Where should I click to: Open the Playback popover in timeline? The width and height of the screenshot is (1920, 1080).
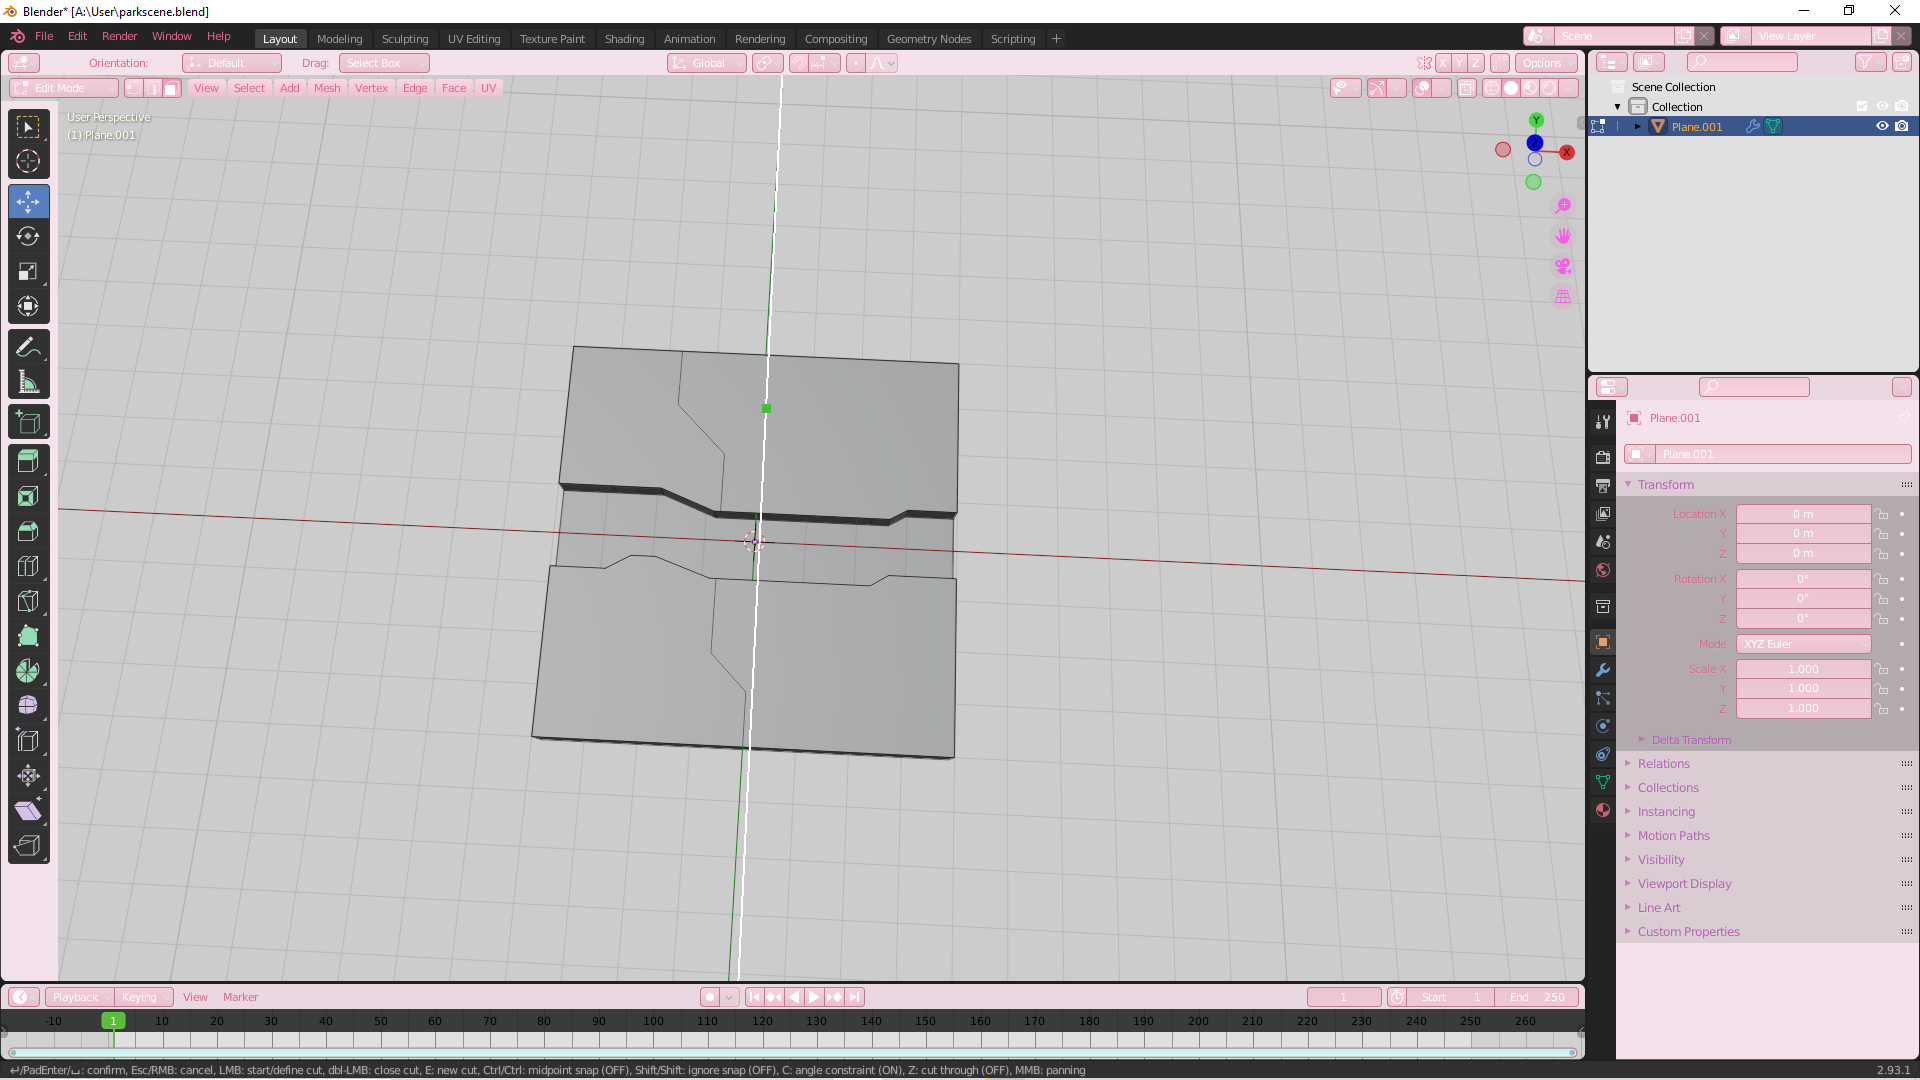(79, 997)
